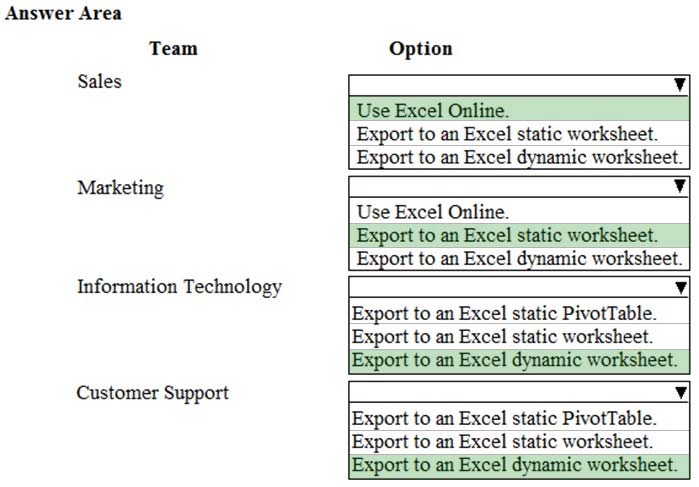Select static worksheet export for Information Technology

[x=519, y=336]
